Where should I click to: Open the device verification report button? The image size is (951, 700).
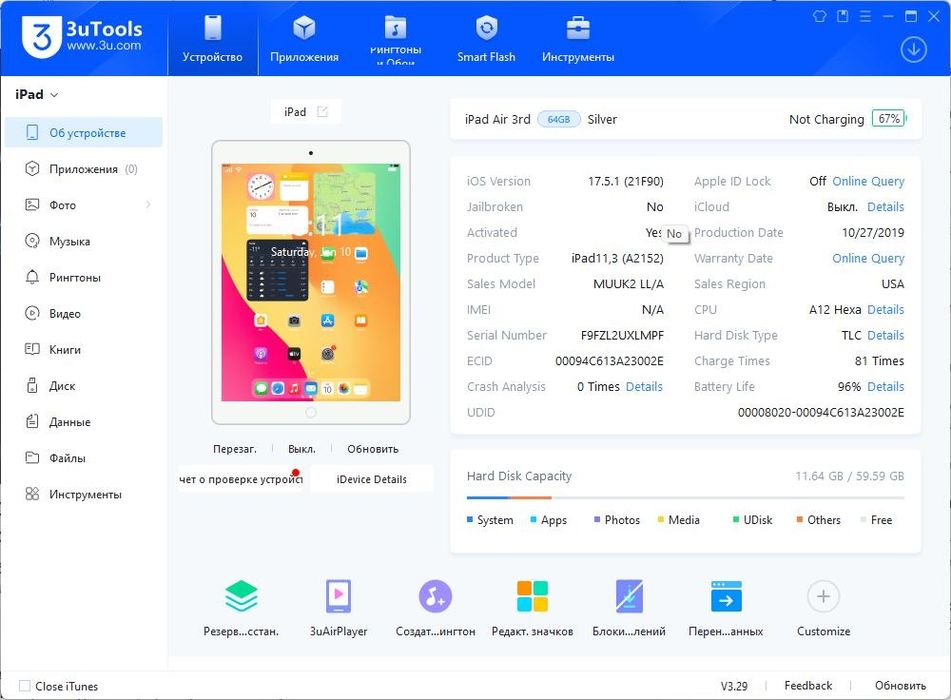point(241,479)
